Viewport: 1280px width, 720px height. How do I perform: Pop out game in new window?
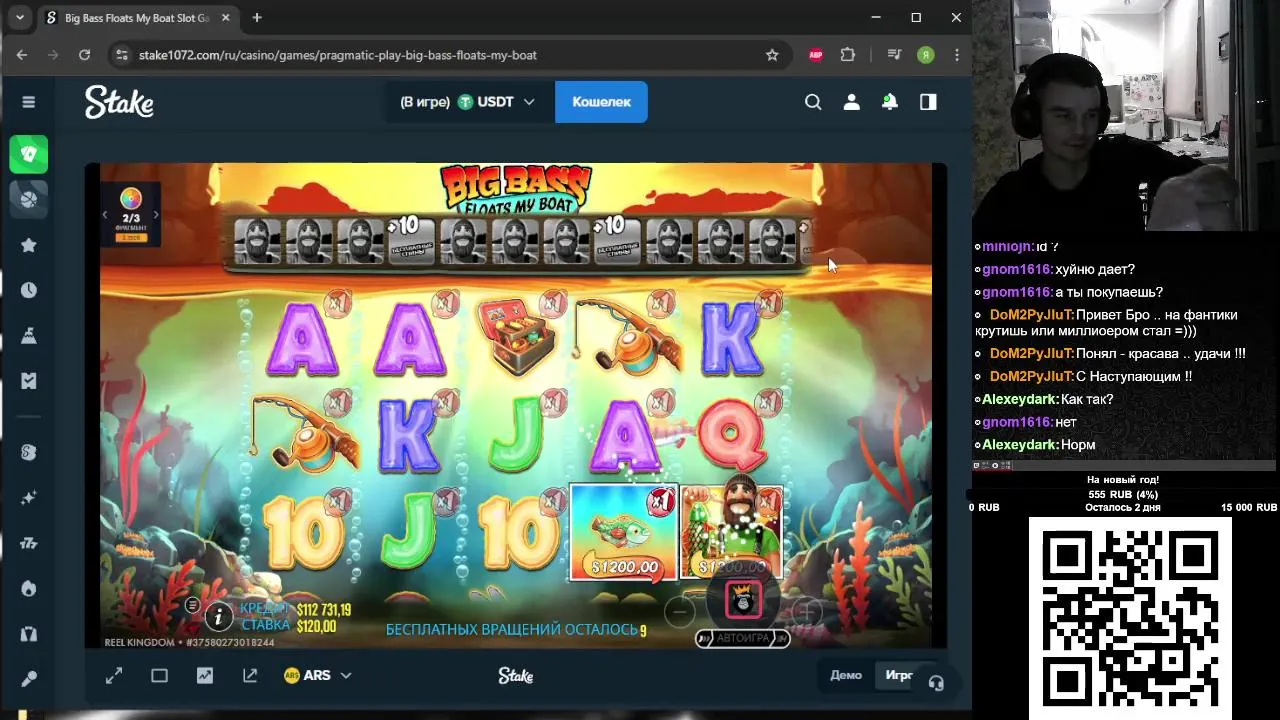250,676
